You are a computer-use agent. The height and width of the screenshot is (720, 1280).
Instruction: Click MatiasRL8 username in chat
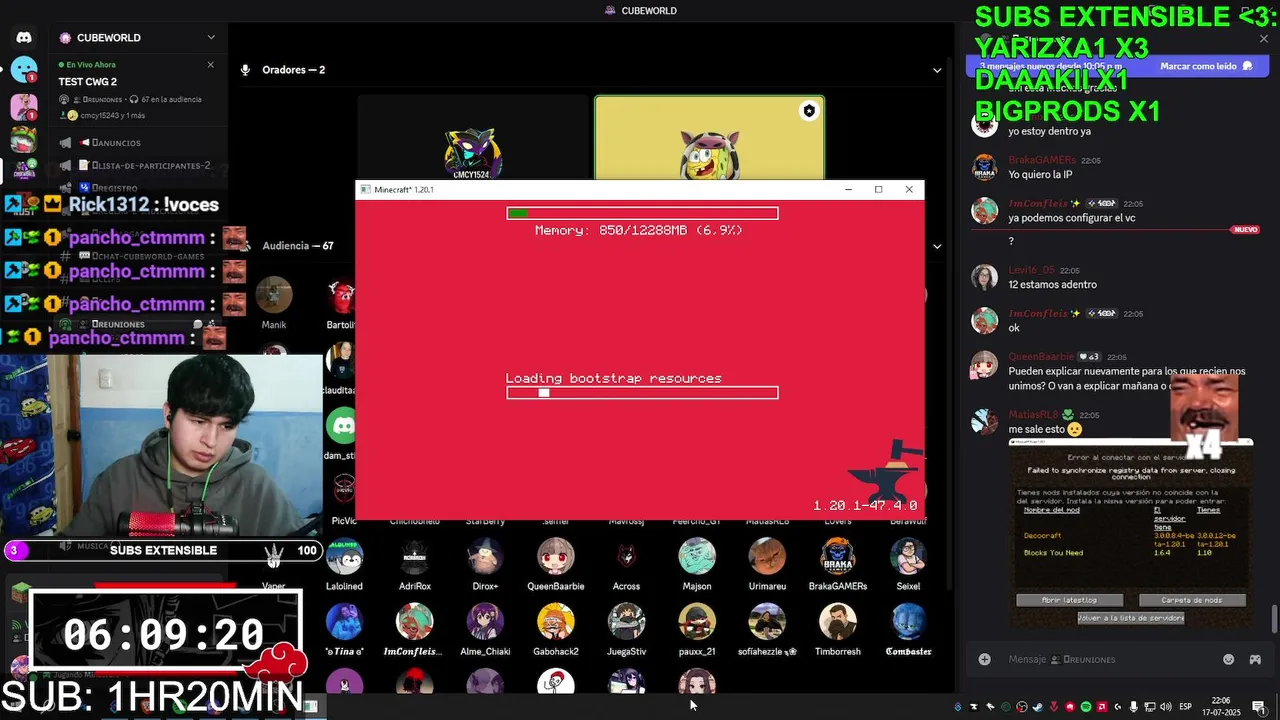[x=1033, y=415]
